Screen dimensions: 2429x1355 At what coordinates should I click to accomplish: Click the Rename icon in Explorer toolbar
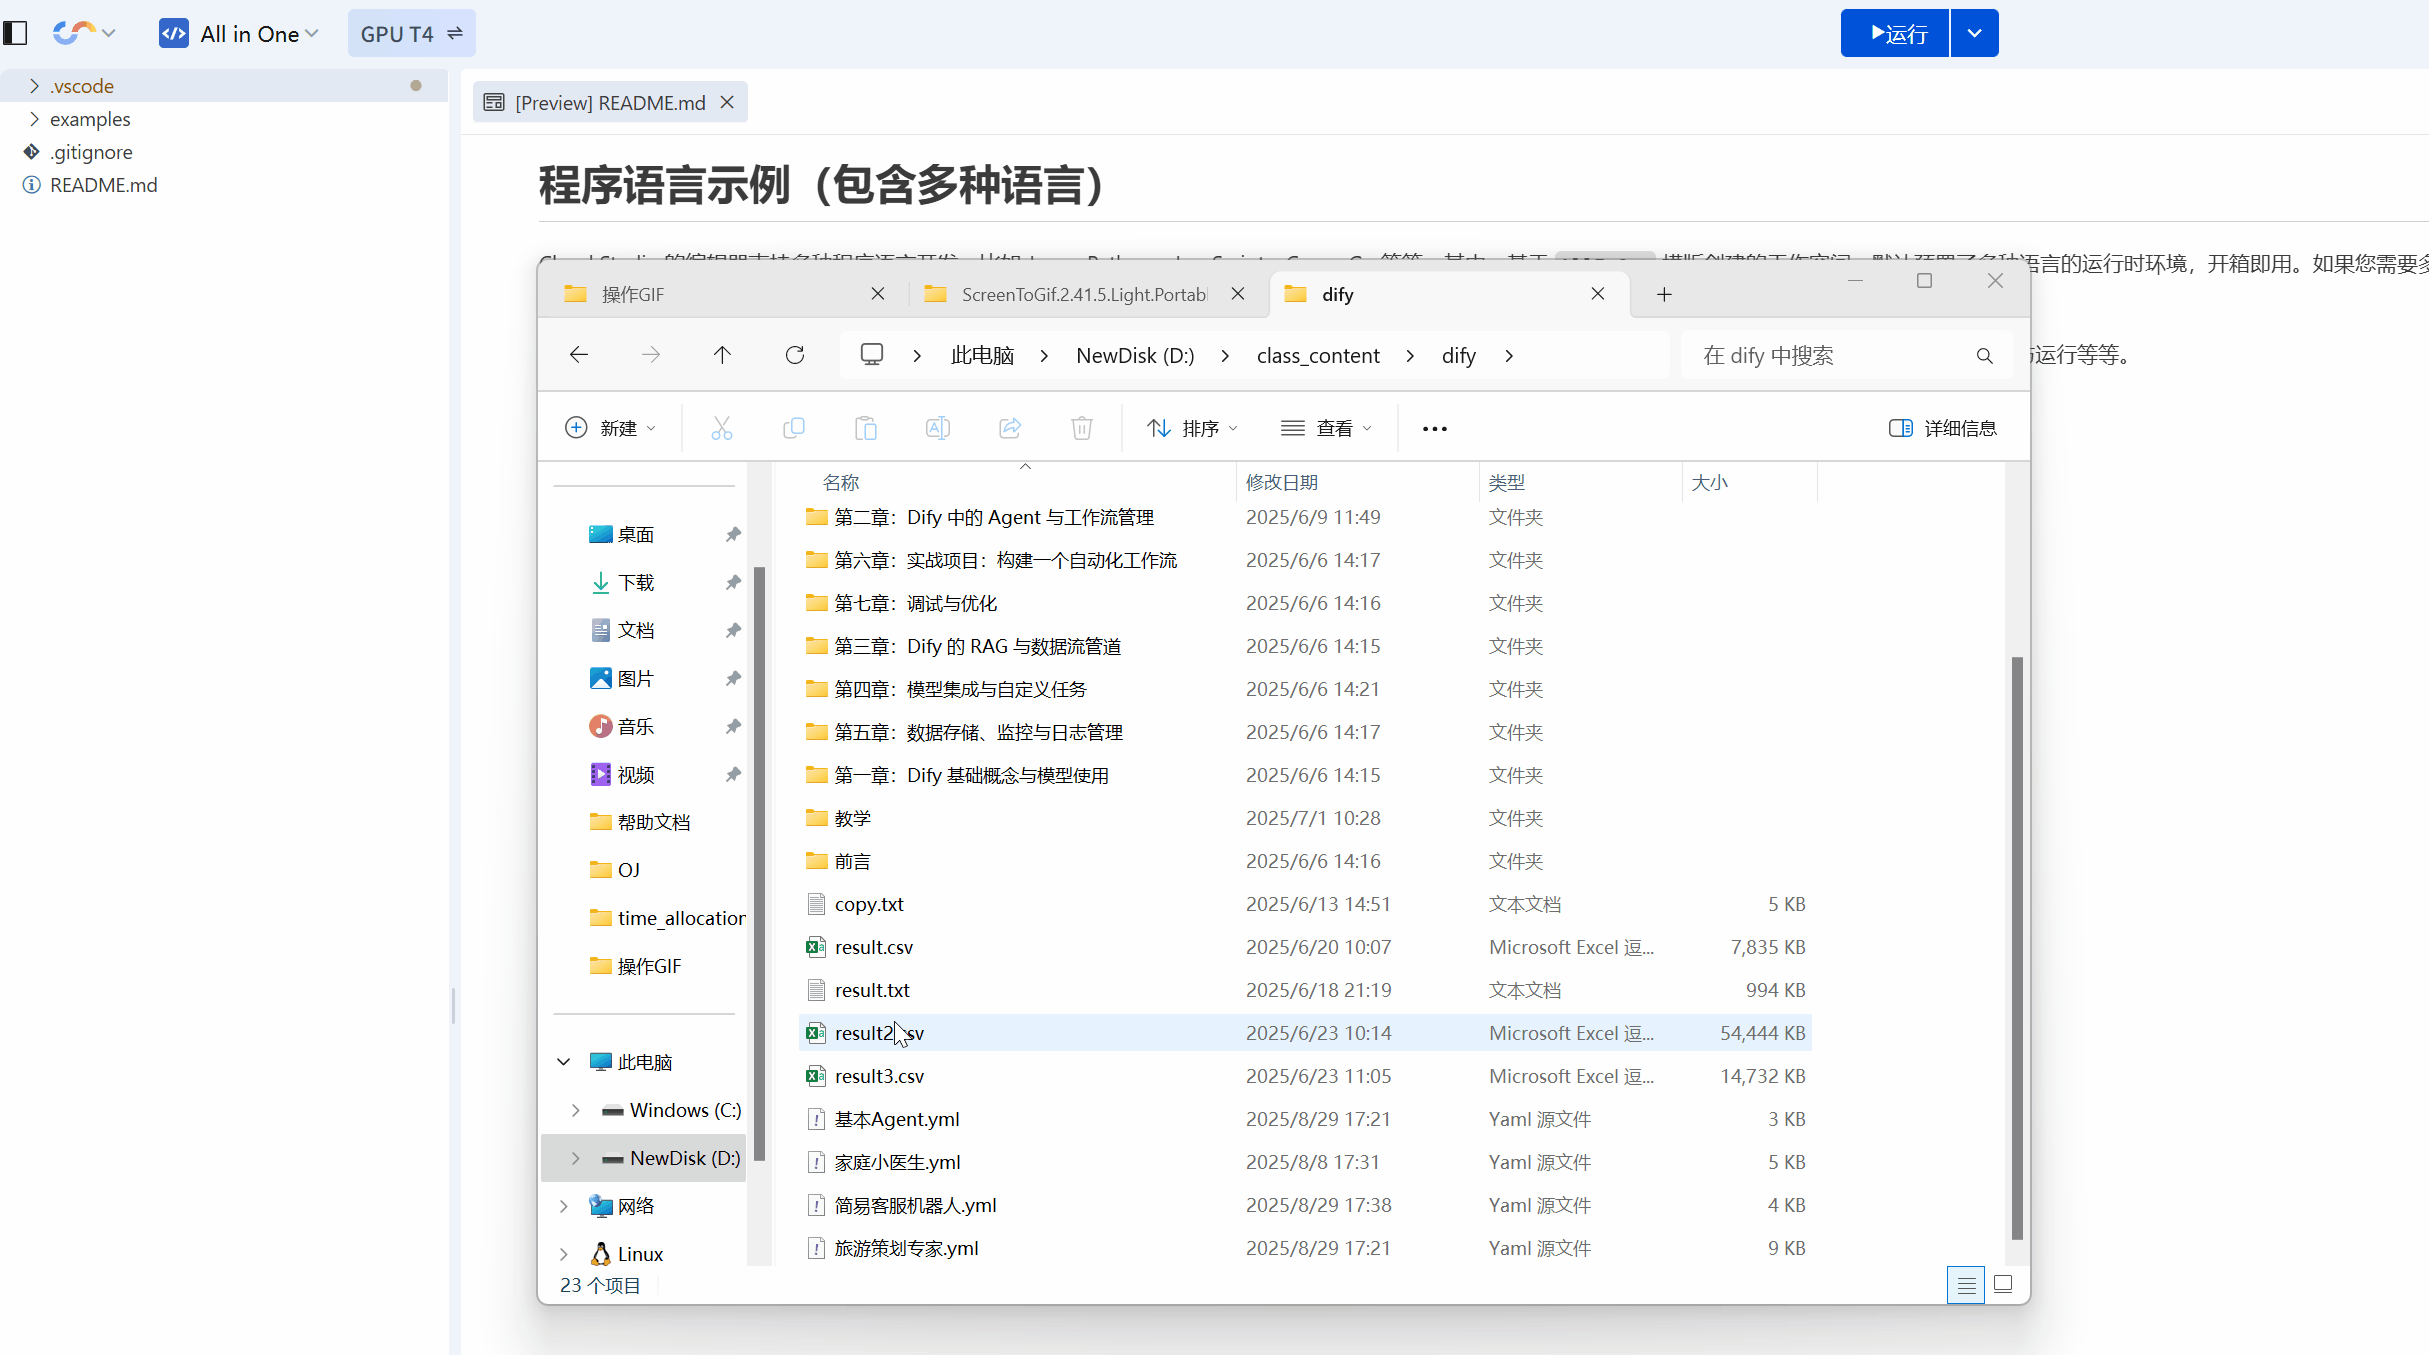(x=937, y=427)
